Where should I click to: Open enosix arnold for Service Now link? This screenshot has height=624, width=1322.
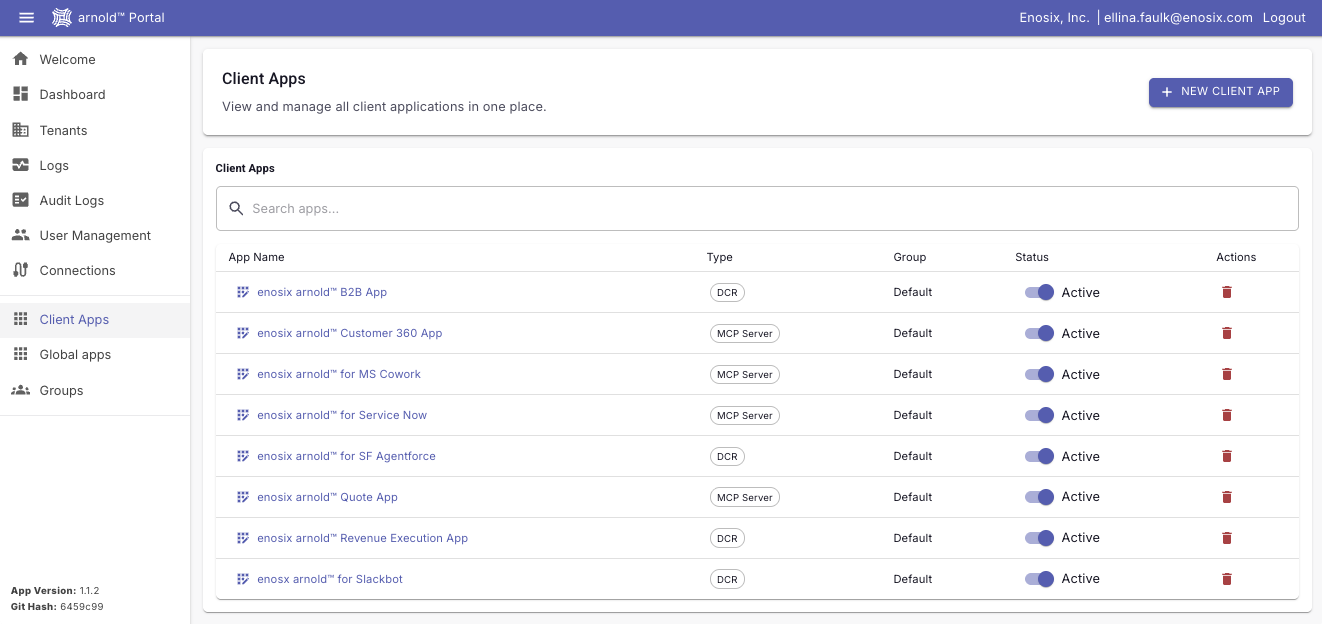pyautogui.click(x=342, y=415)
